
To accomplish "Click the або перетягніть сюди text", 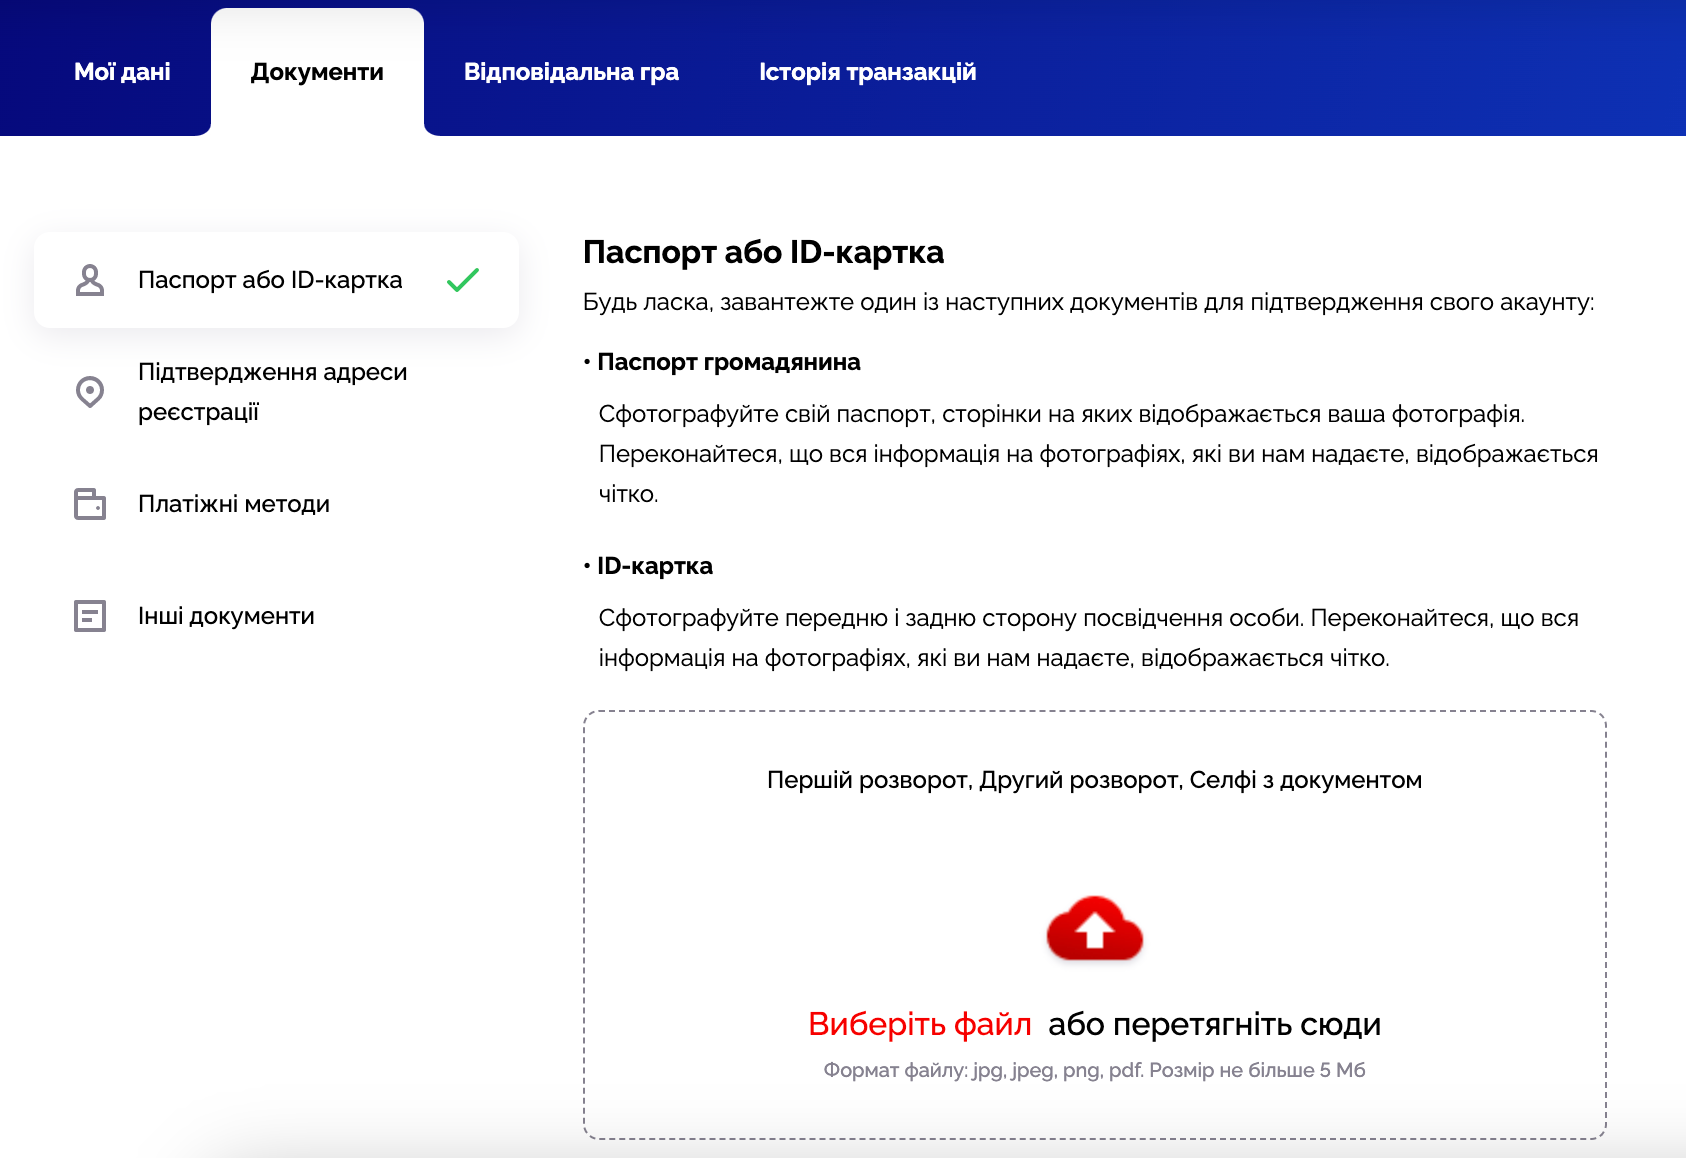I will (x=1214, y=1024).
